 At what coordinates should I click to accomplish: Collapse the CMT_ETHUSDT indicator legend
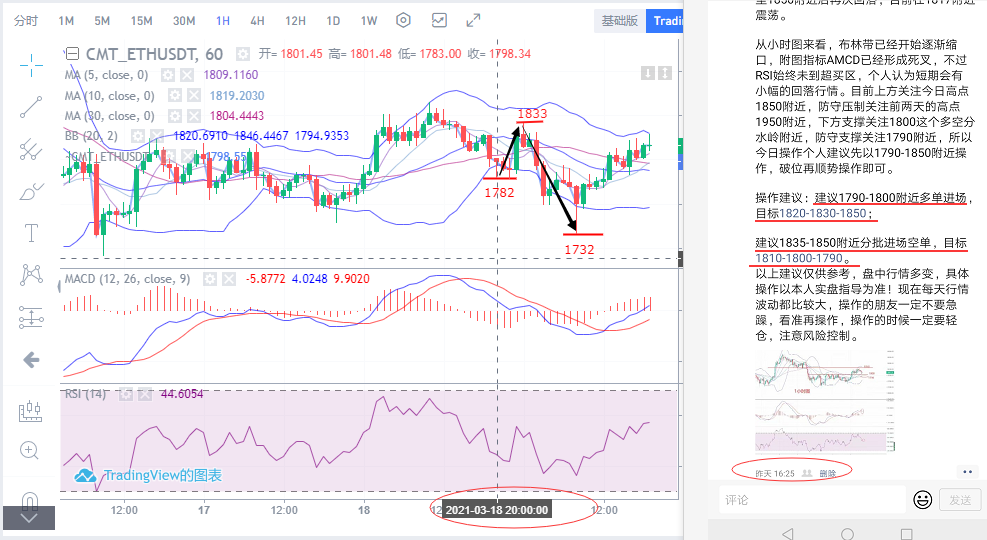click(x=72, y=54)
